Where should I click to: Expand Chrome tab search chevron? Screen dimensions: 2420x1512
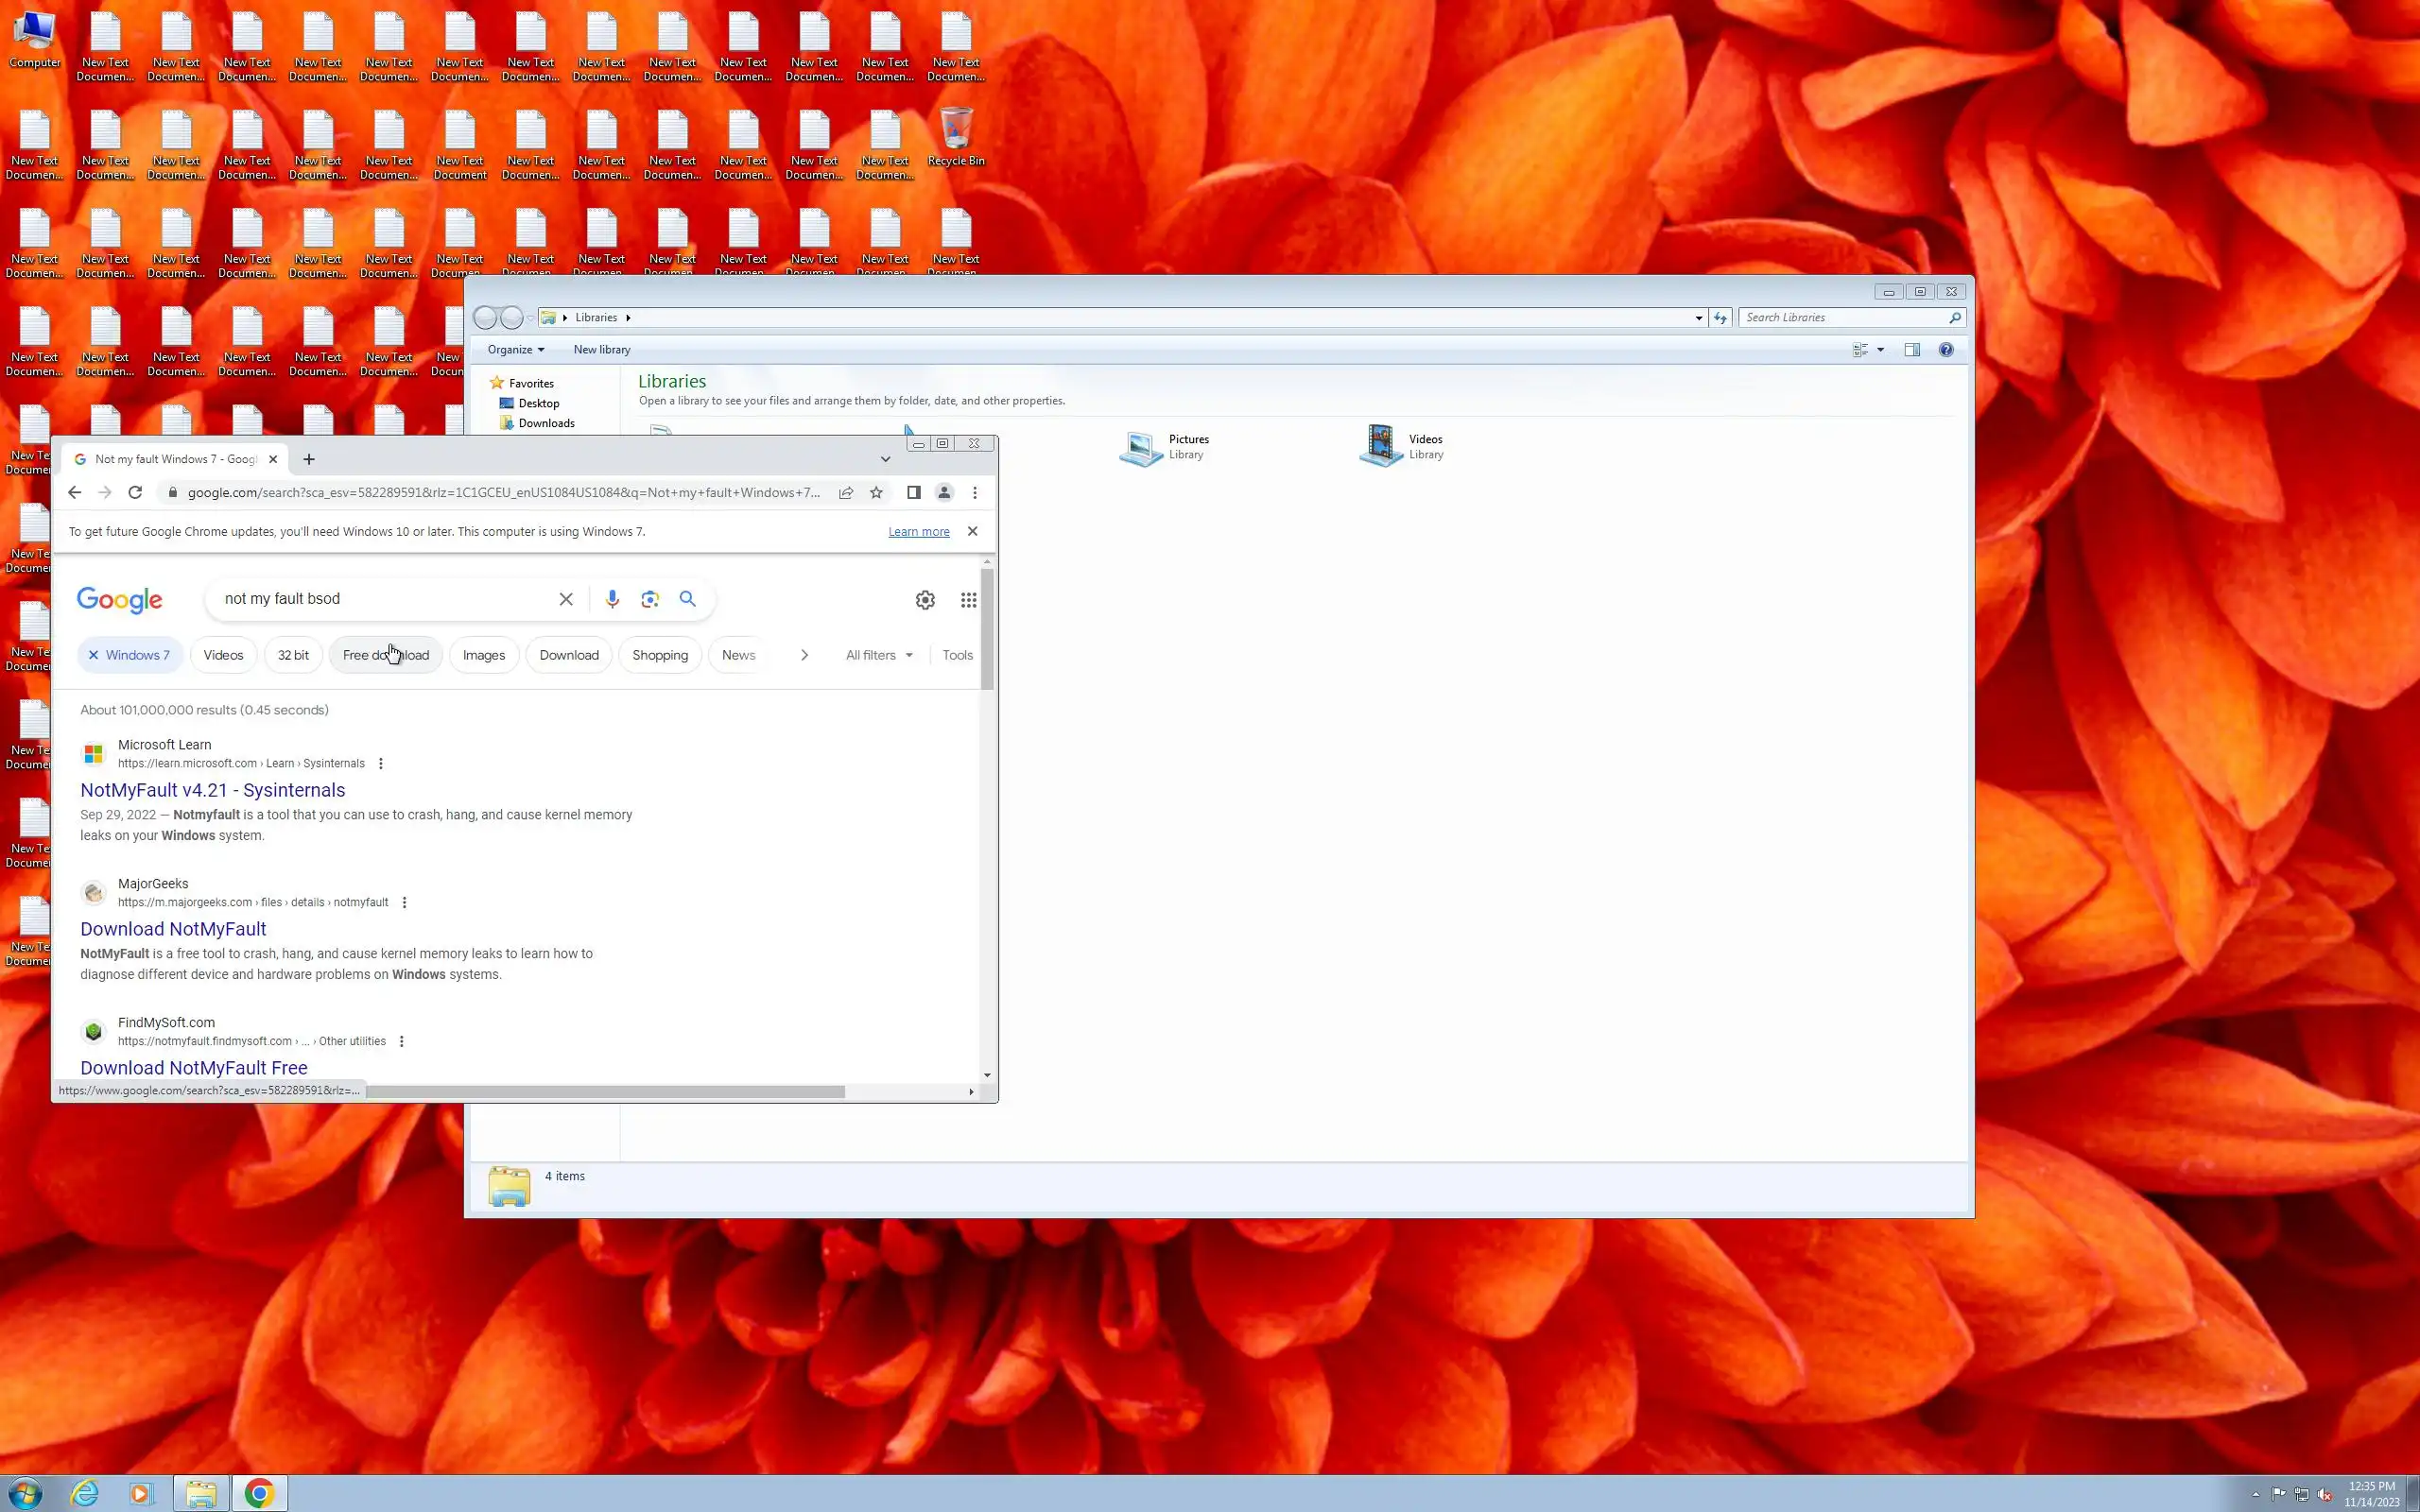885,459
